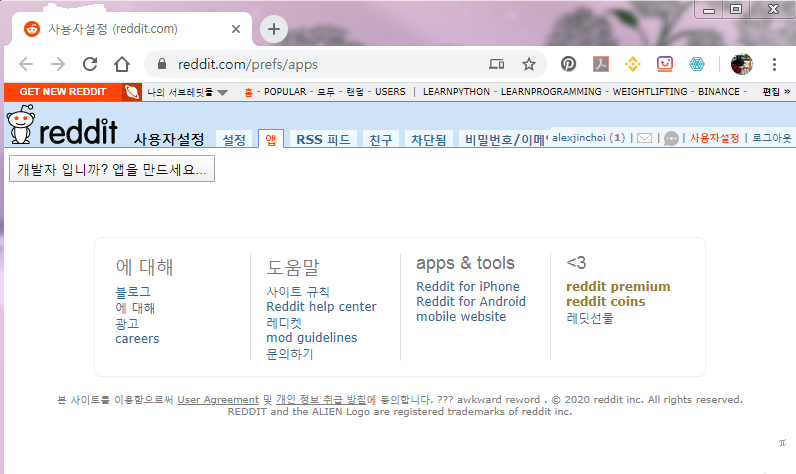This screenshot has height=474, width=796.
Task: Expand subreddit bar with the » arrow
Action: pos(787,91)
